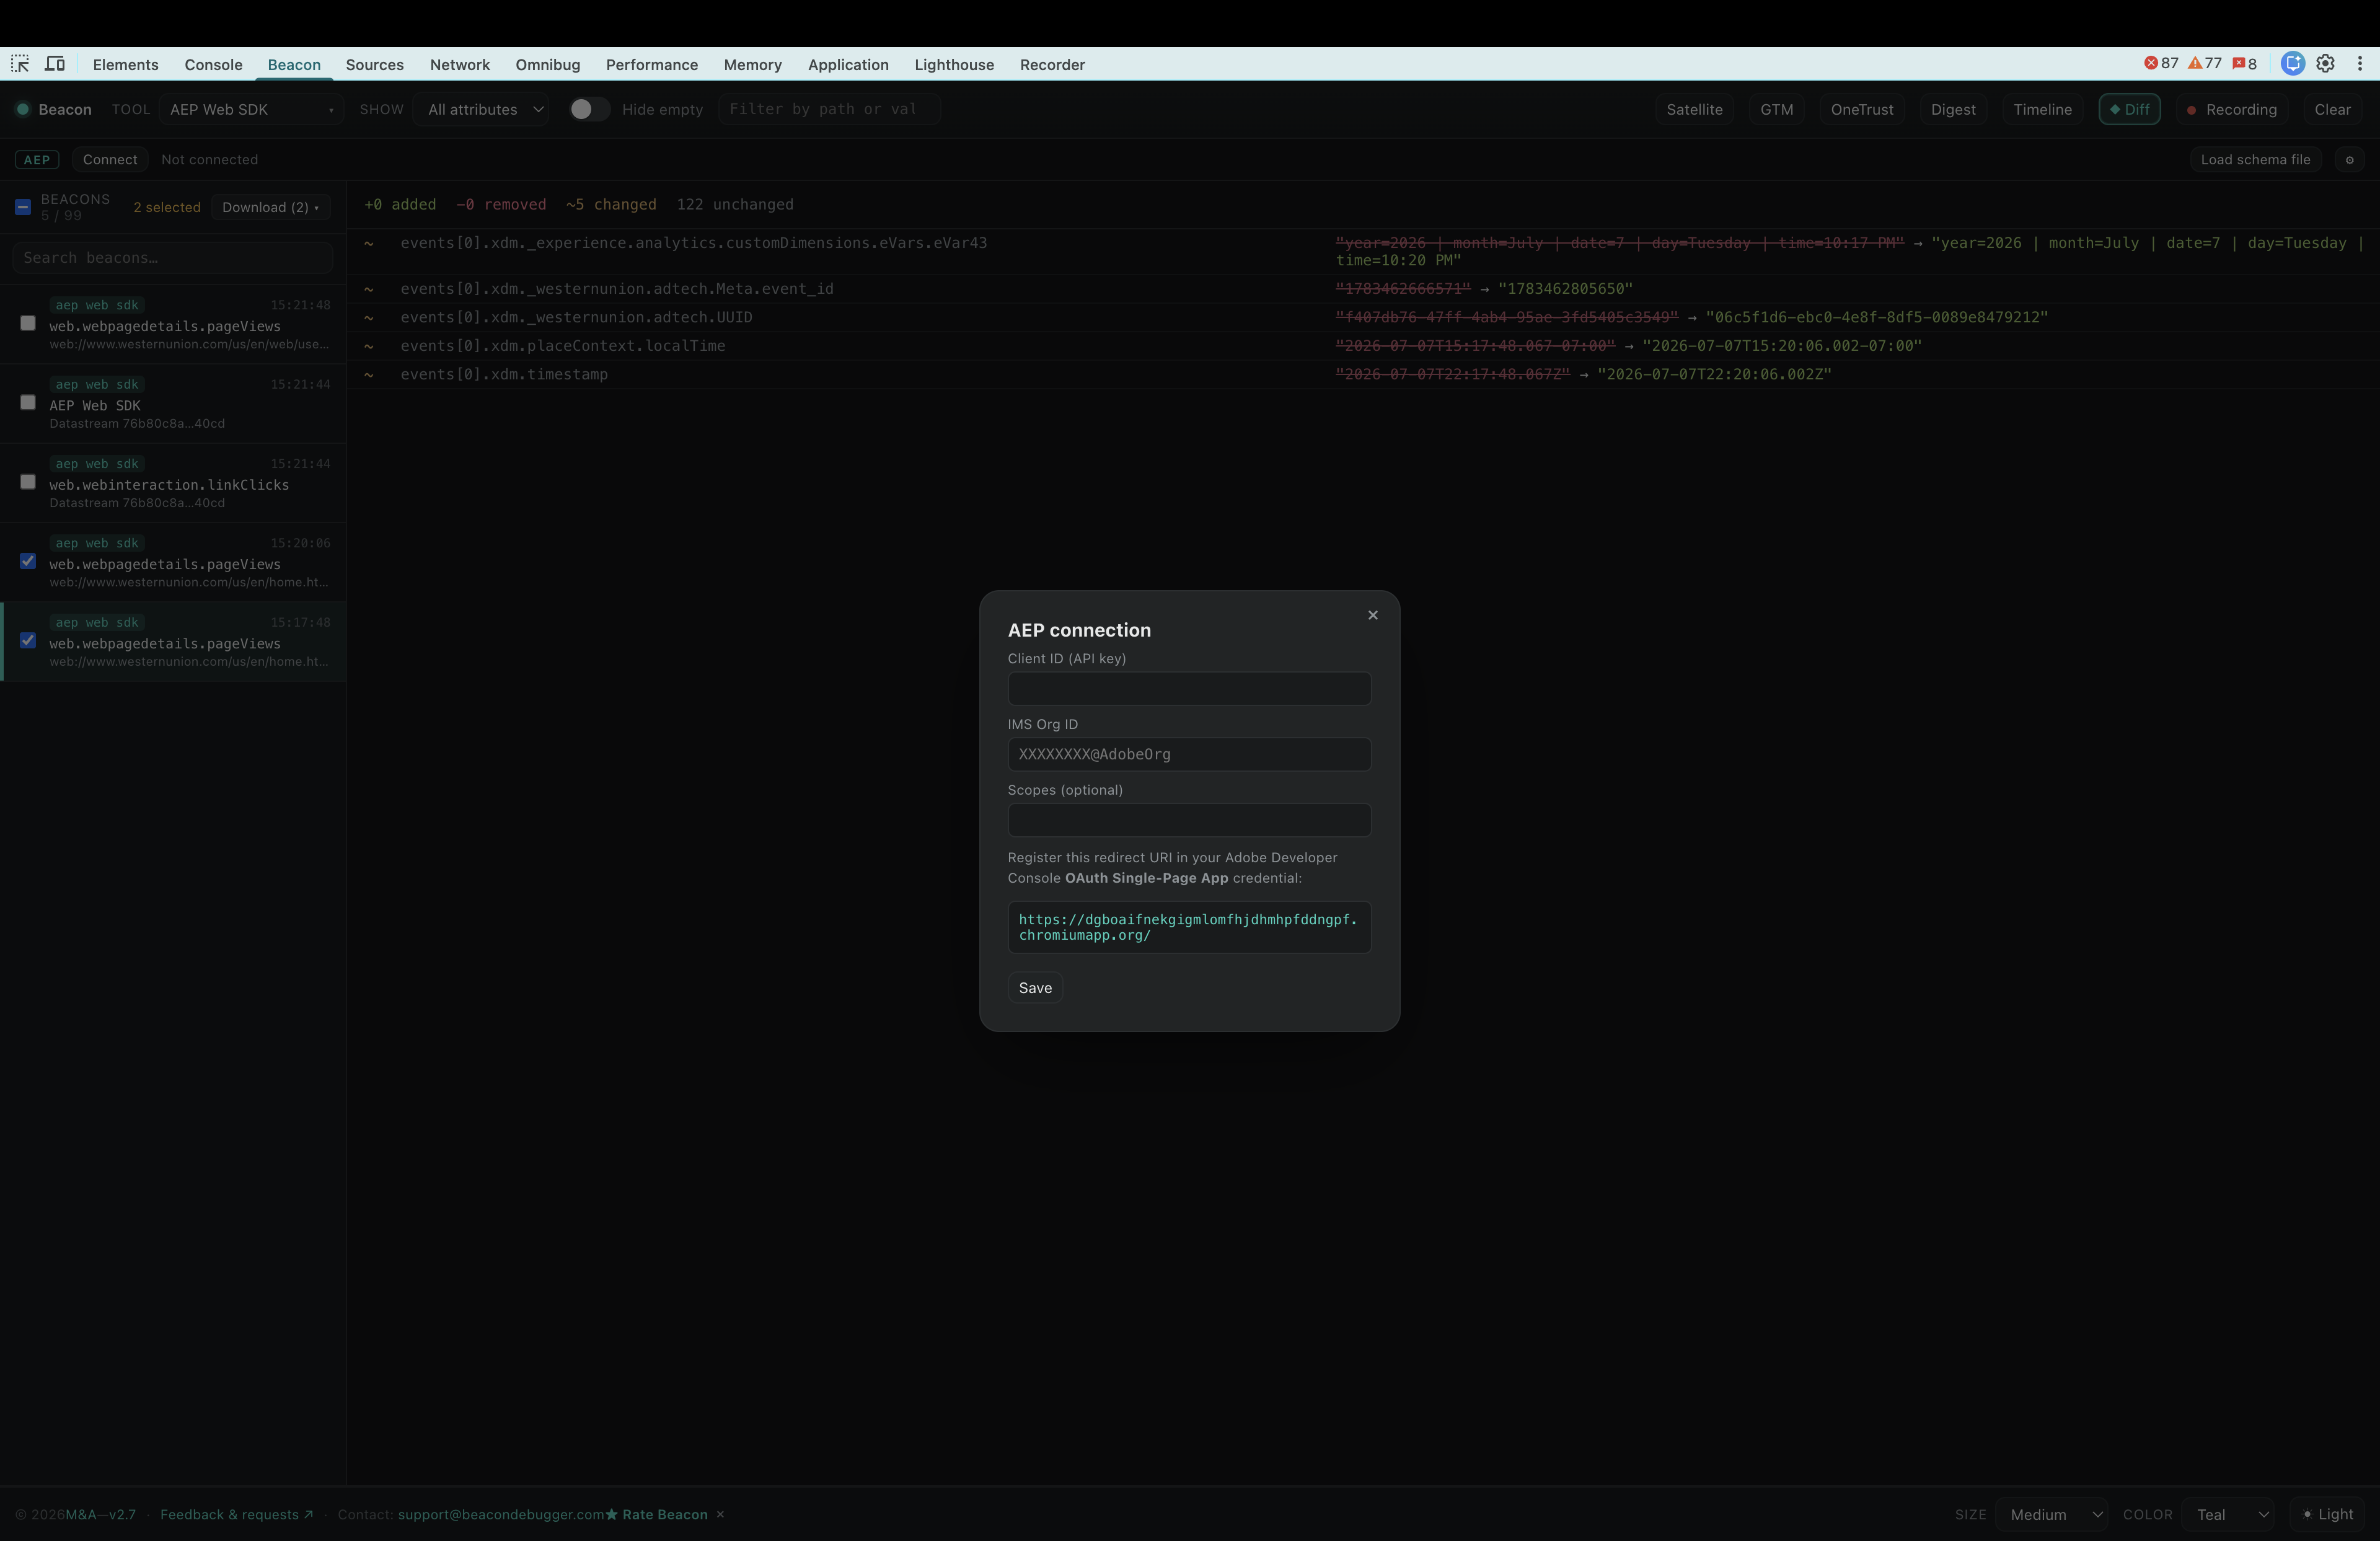
Task: Focus the Scopes (optional) field
Action: [x=1189, y=820]
